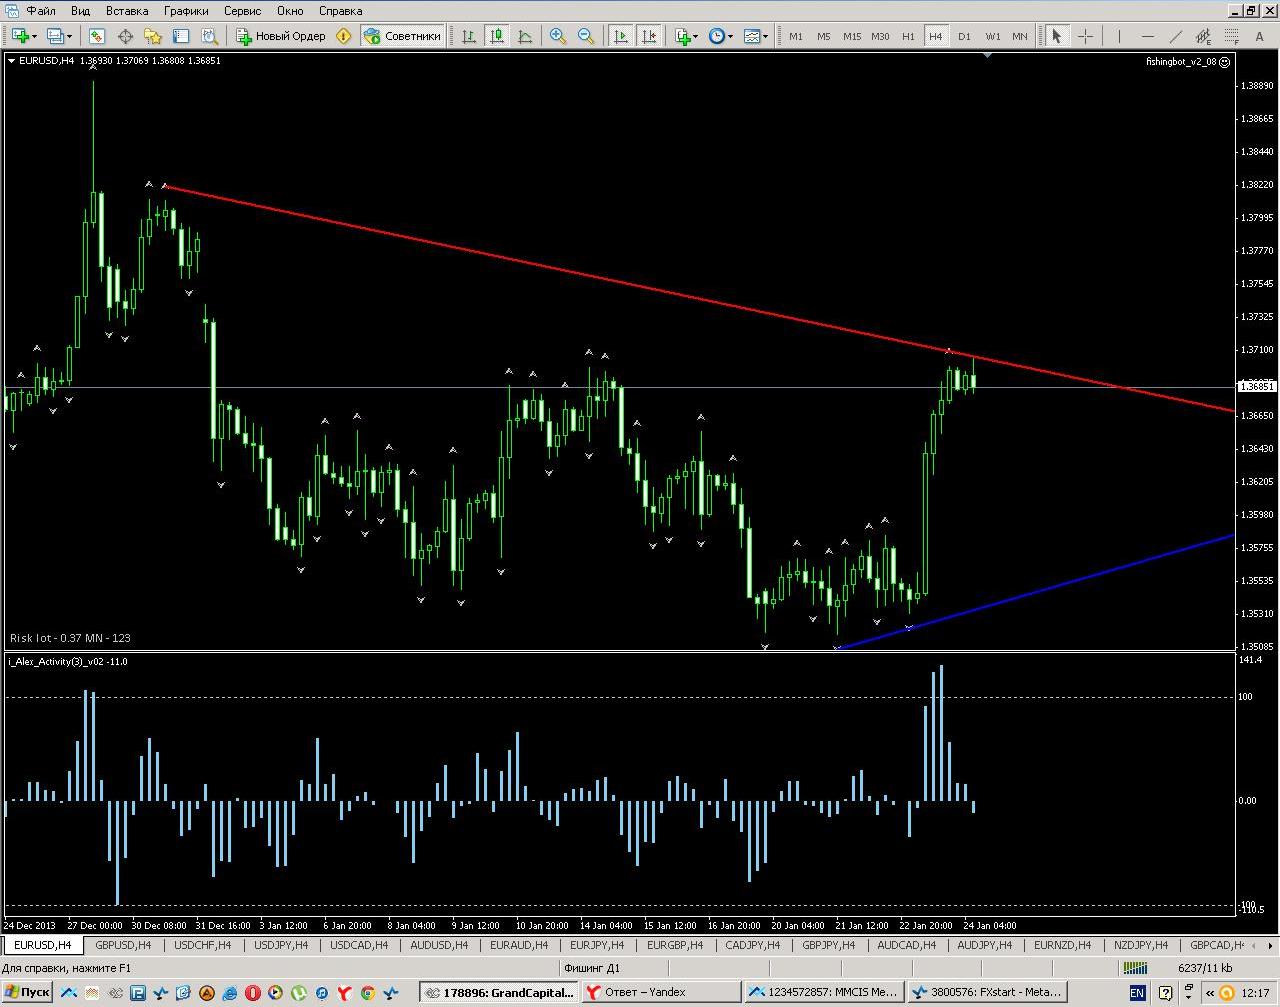Open the indicators list icon
The height and width of the screenshot is (1007, 1280).
(x=683, y=36)
